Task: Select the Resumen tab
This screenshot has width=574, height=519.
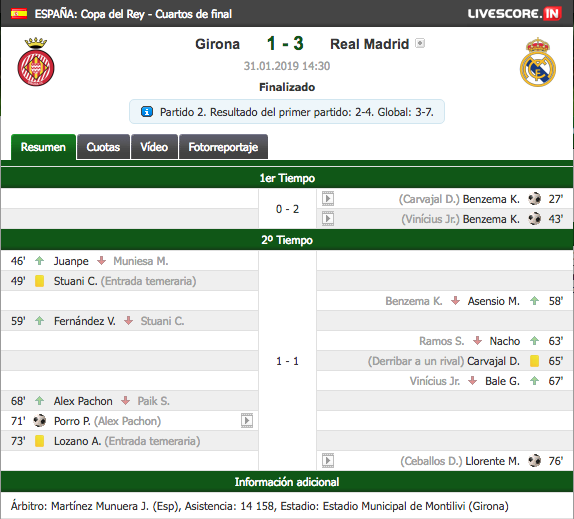Action: click(43, 147)
